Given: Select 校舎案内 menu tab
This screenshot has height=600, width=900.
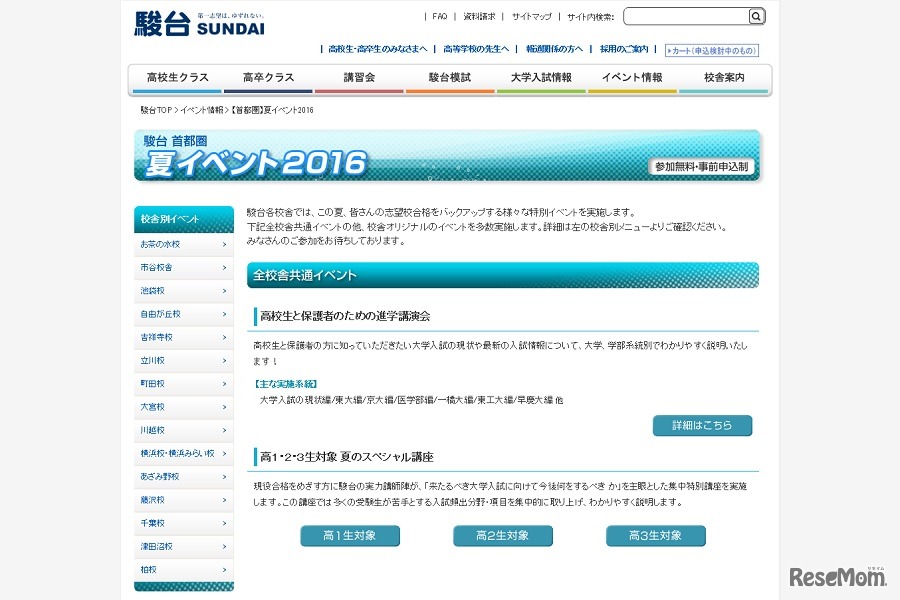Looking at the screenshot, I should coord(724,79).
